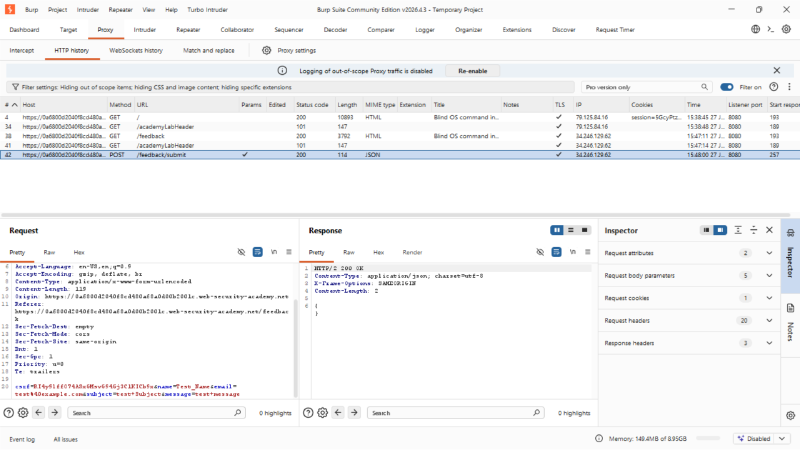The image size is (800, 450).
Task: Click the Response search input field
Action: (x=455, y=413)
